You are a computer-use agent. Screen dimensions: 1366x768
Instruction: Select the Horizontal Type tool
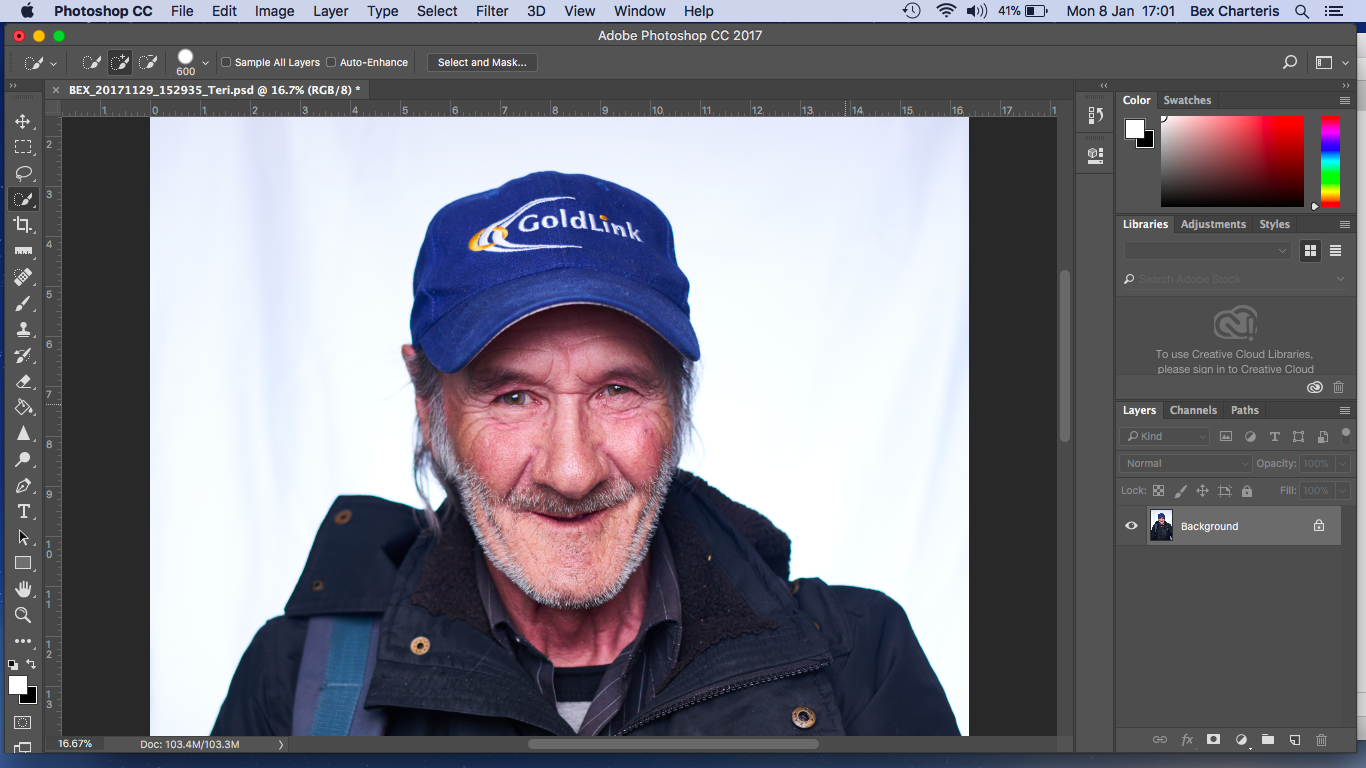click(23, 512)
